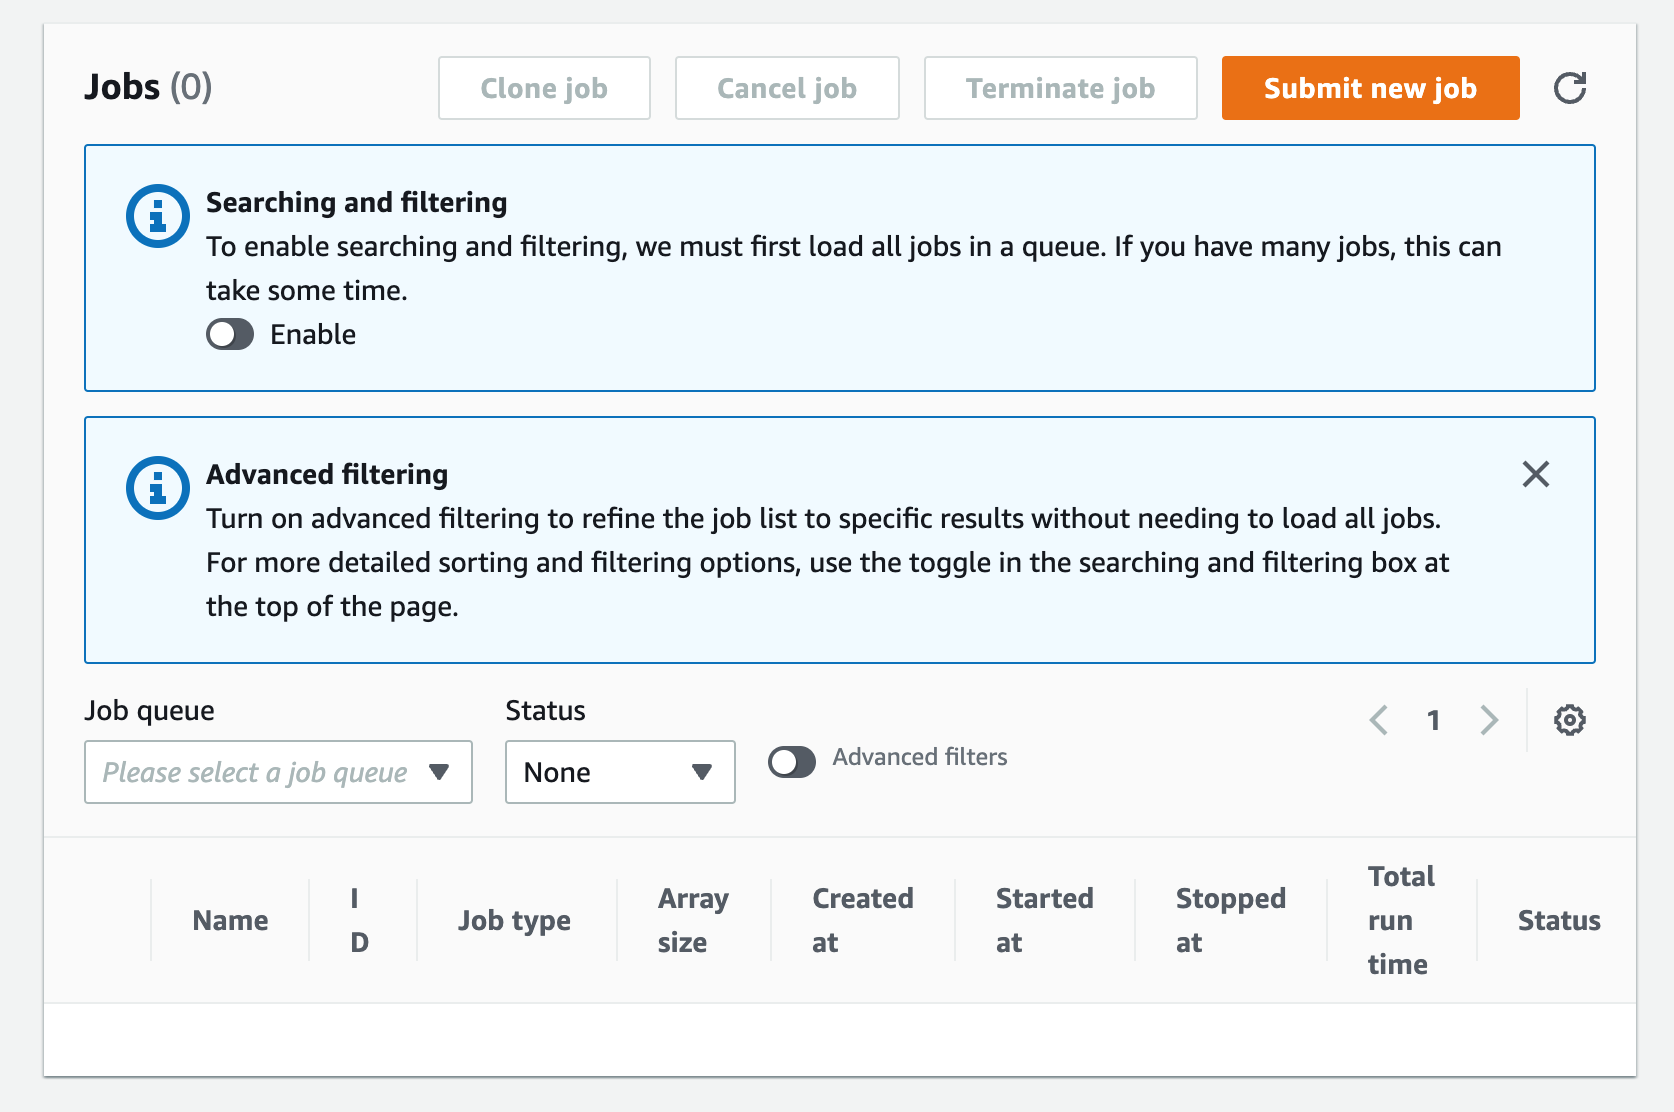The height and width of the screenshot is (1112, 1674).
Task: Click the Array size column header
Action: (x=693, y=920)
